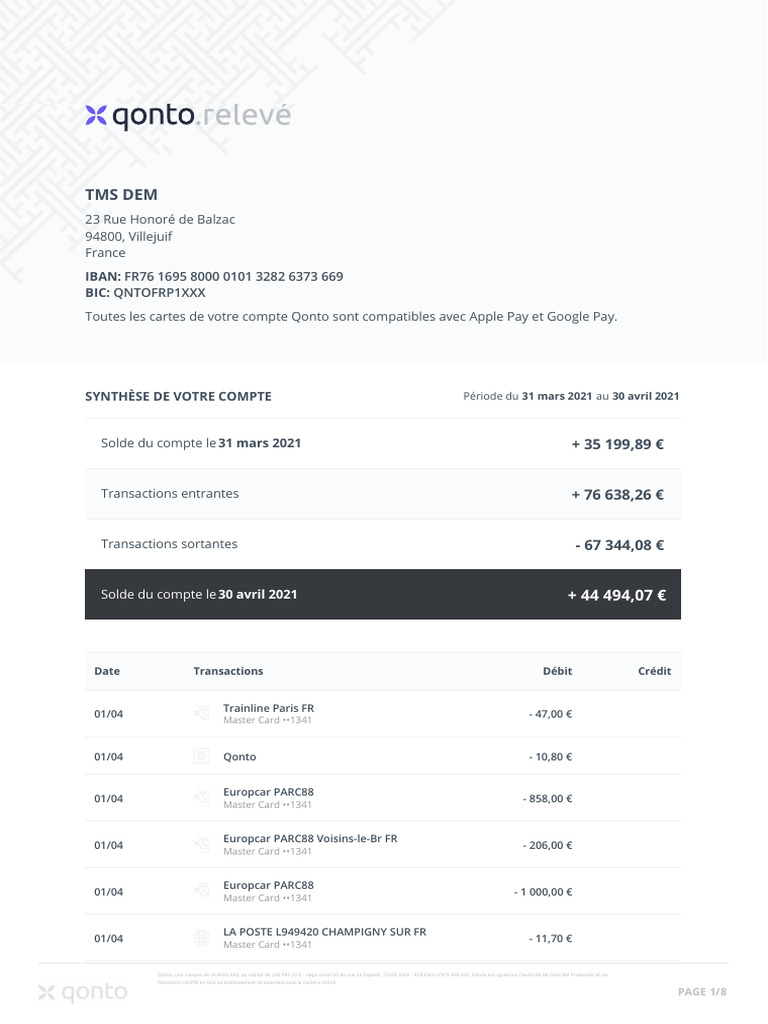768x1024 pixels.
Task: Click the IBAN number text
Action: coord(233,276)
